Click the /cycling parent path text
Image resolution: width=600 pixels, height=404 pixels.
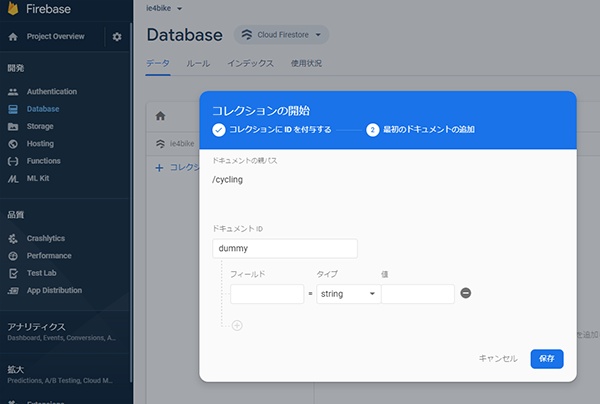[x=227, y=180]
